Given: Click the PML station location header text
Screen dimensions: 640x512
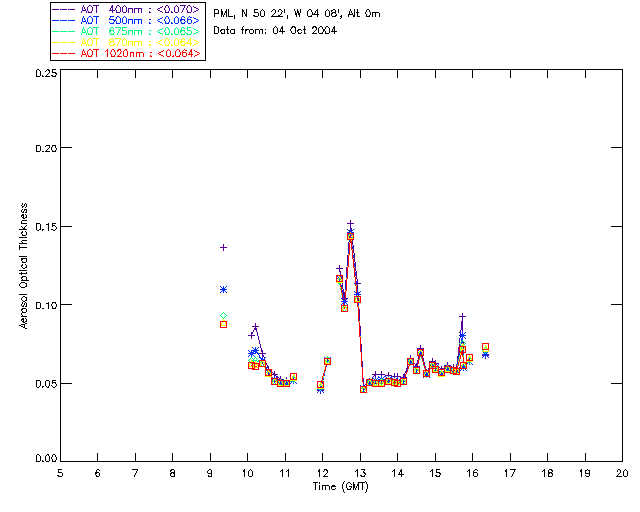Looking at the screenshot, I should (297, 13).
